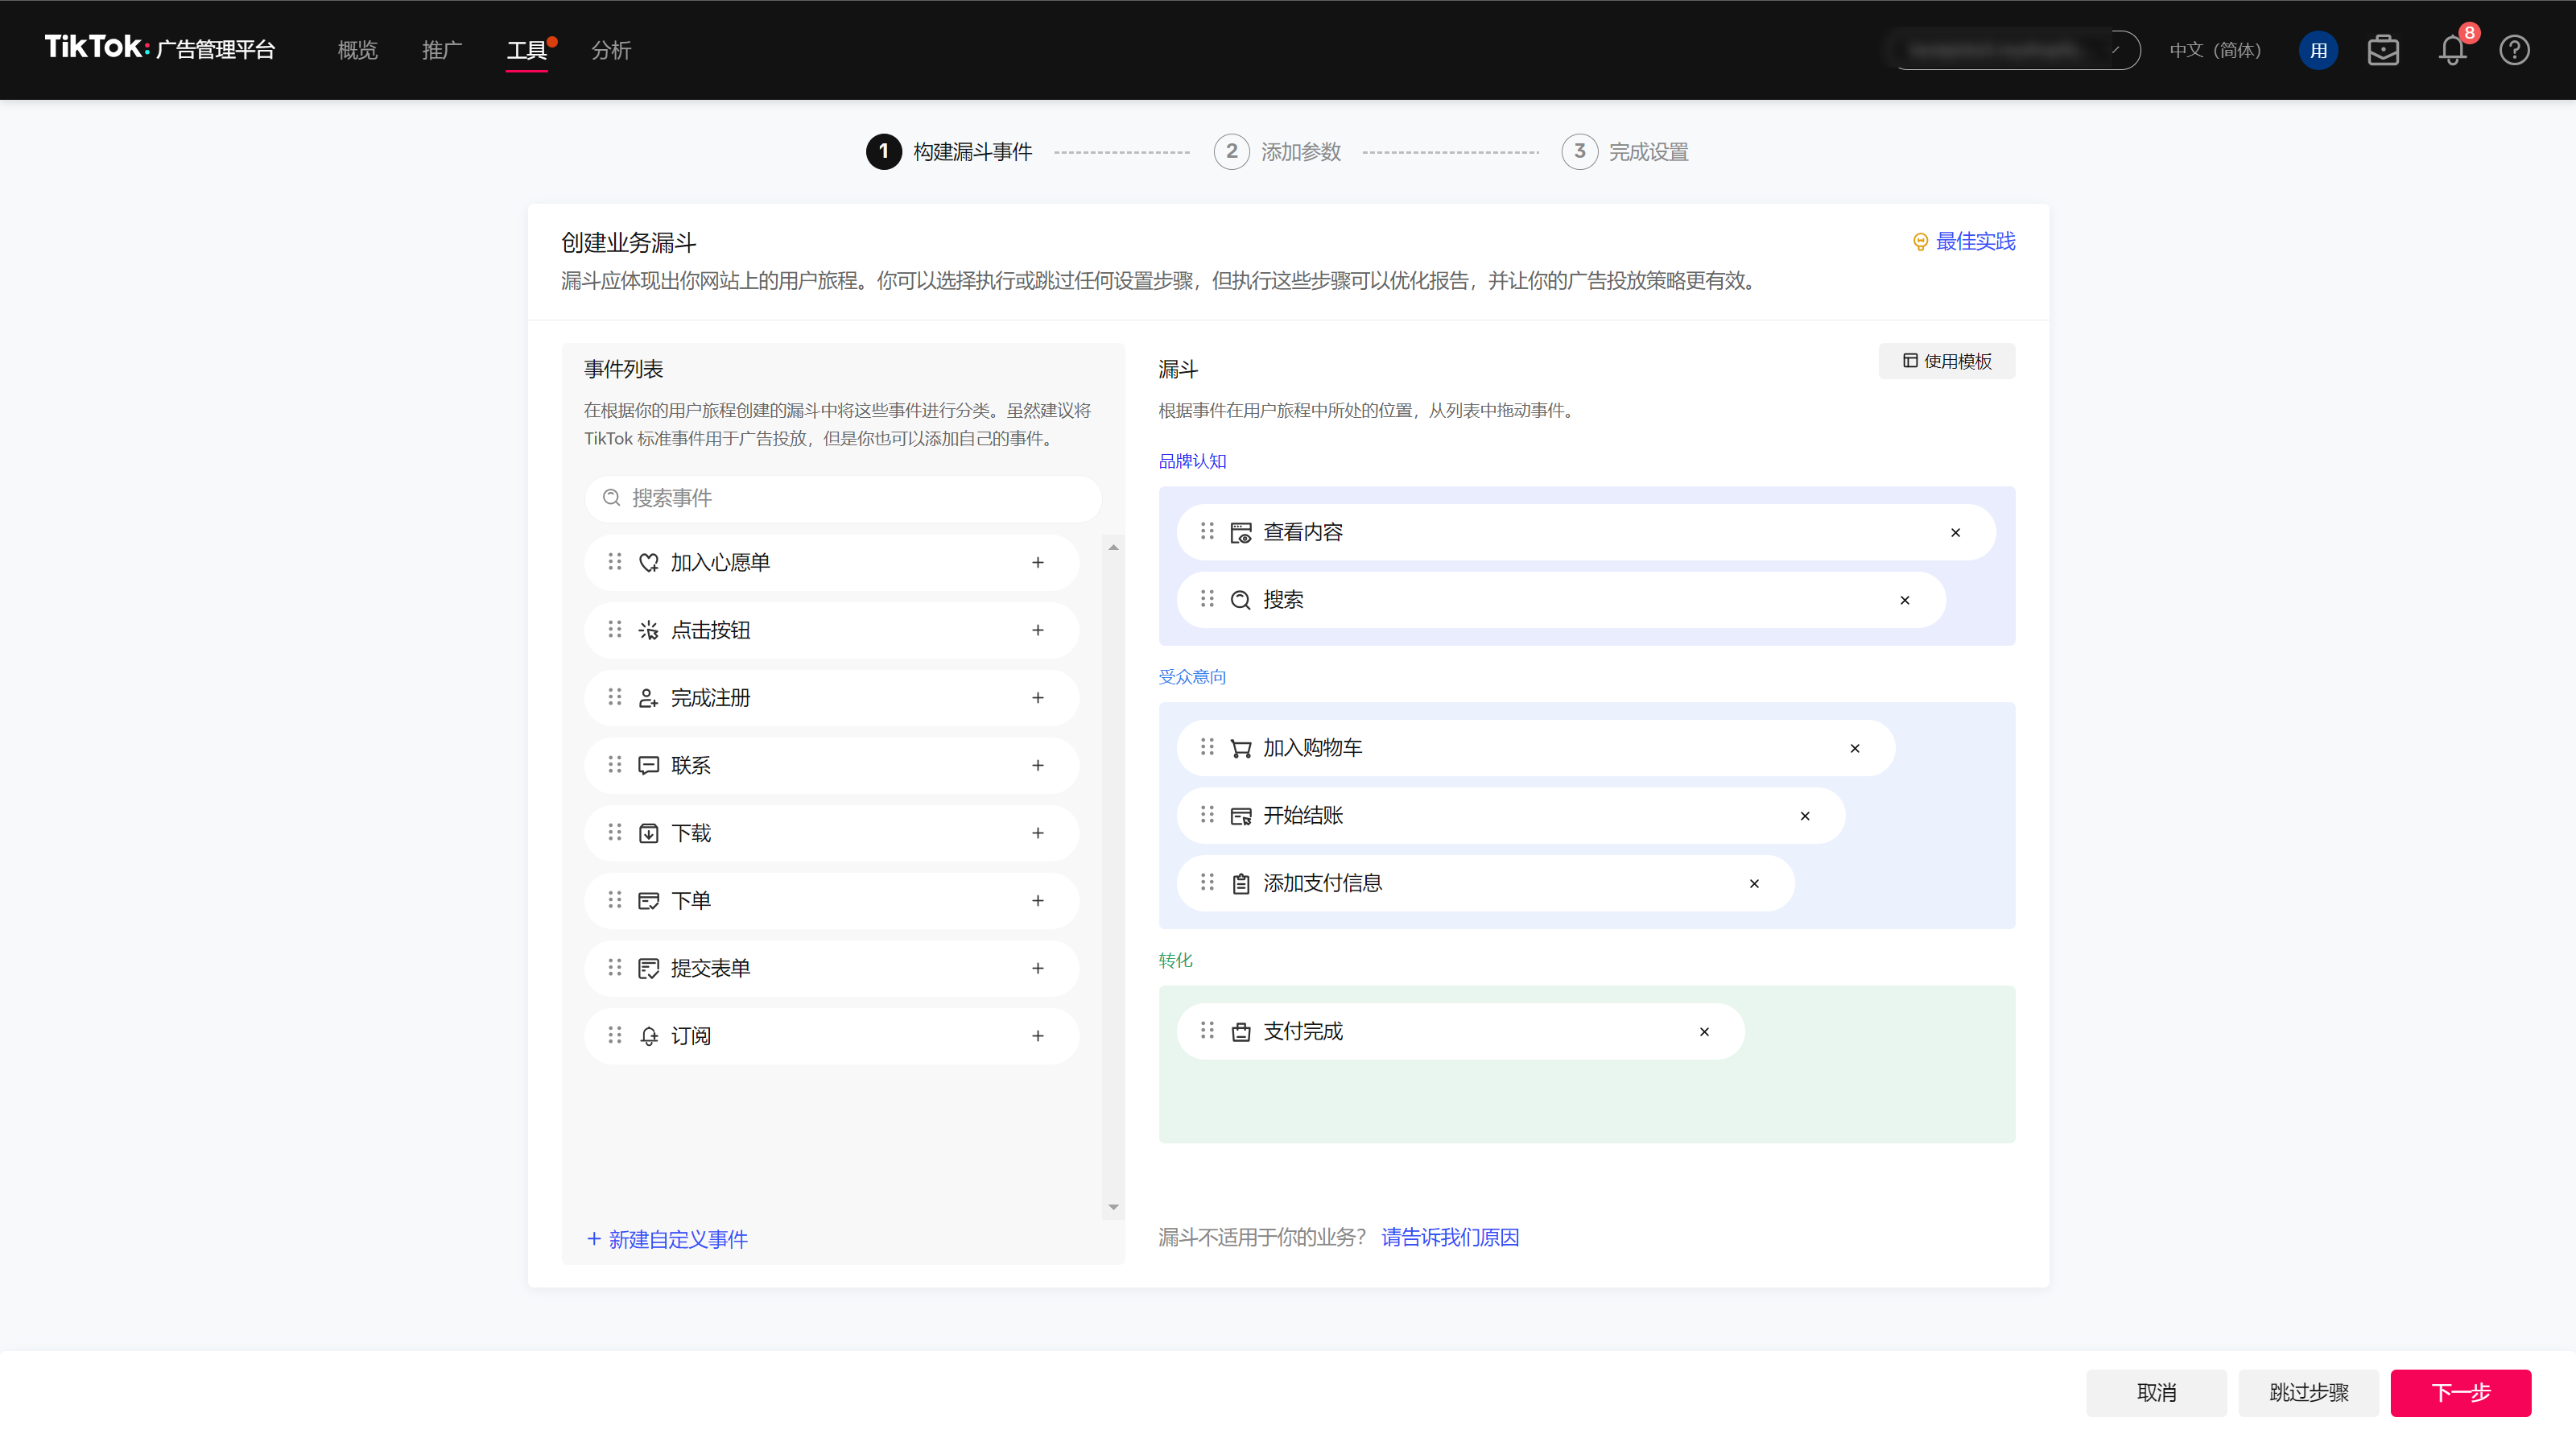Select step 1 构建漏斗事件

[x=949, y=152]
